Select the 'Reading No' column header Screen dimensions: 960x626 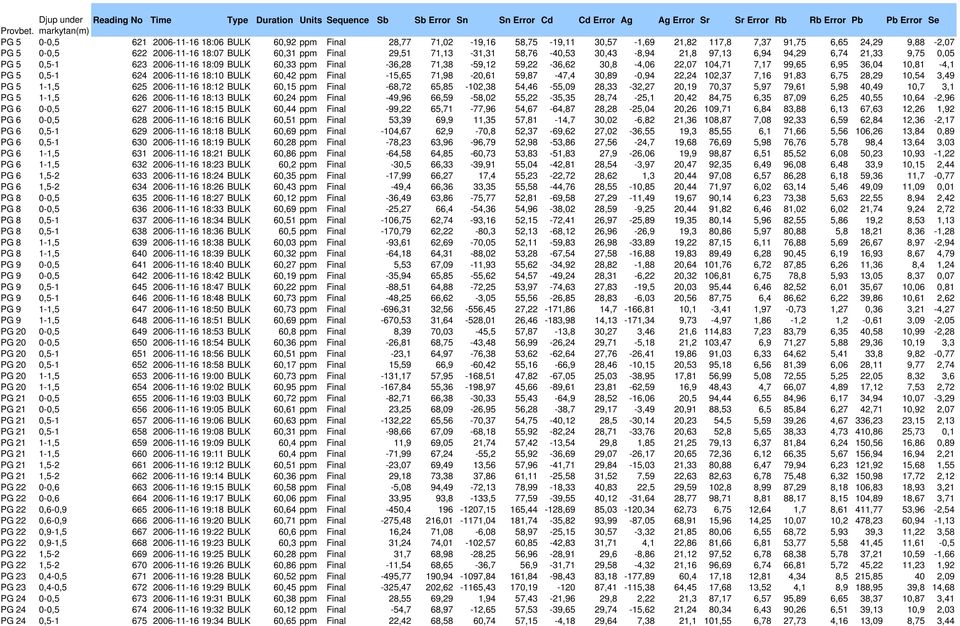click(118, 20)
